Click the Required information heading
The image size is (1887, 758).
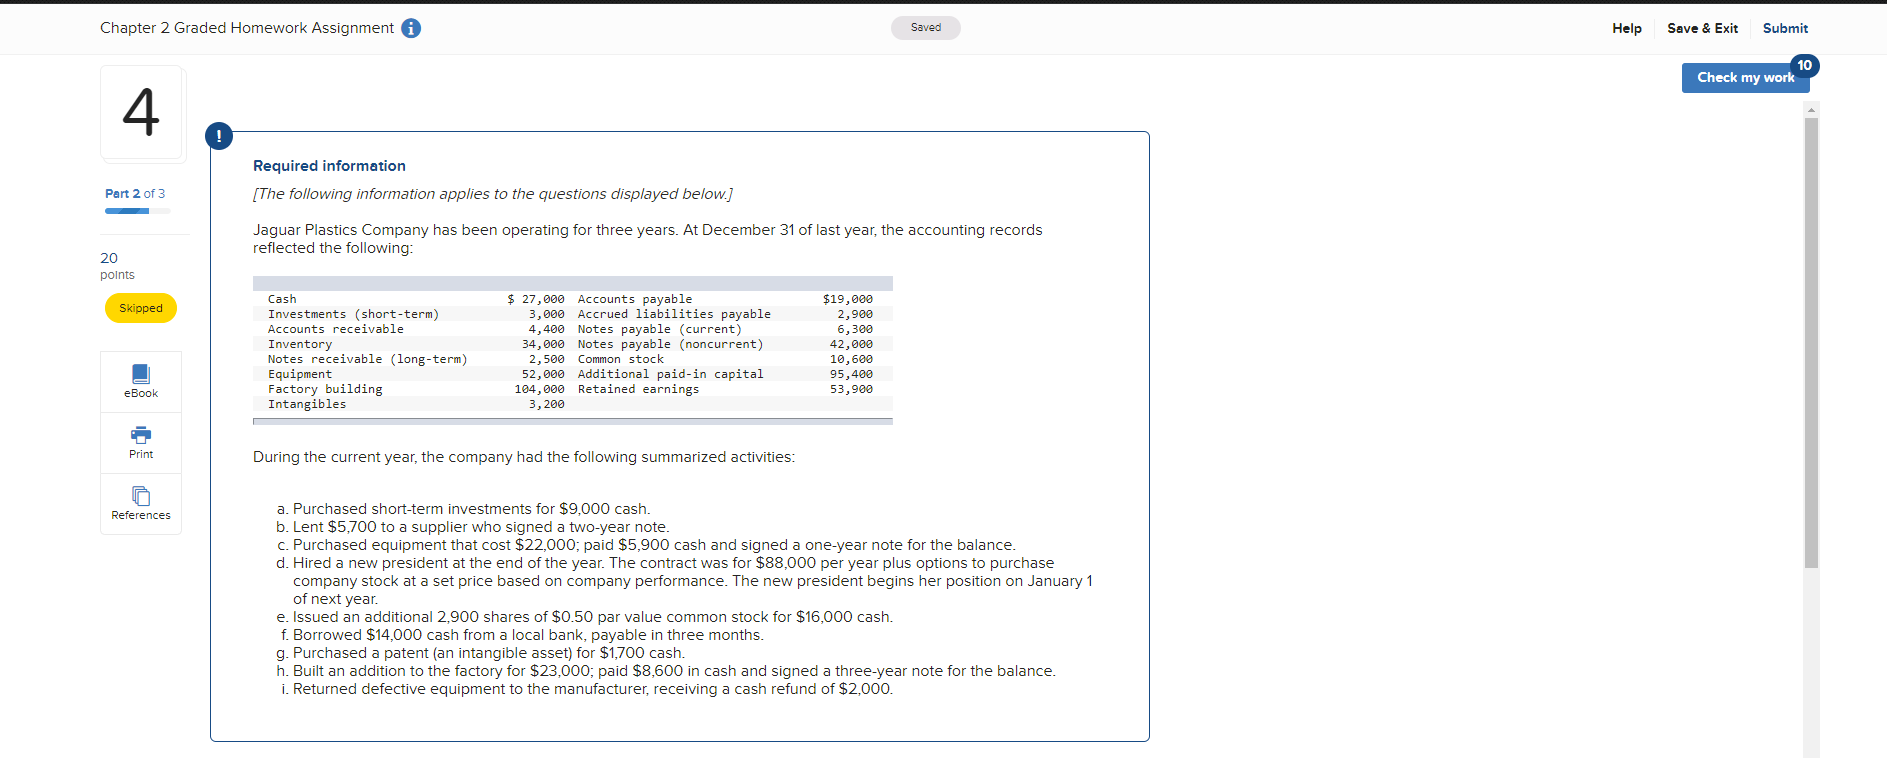coord(329,166)
